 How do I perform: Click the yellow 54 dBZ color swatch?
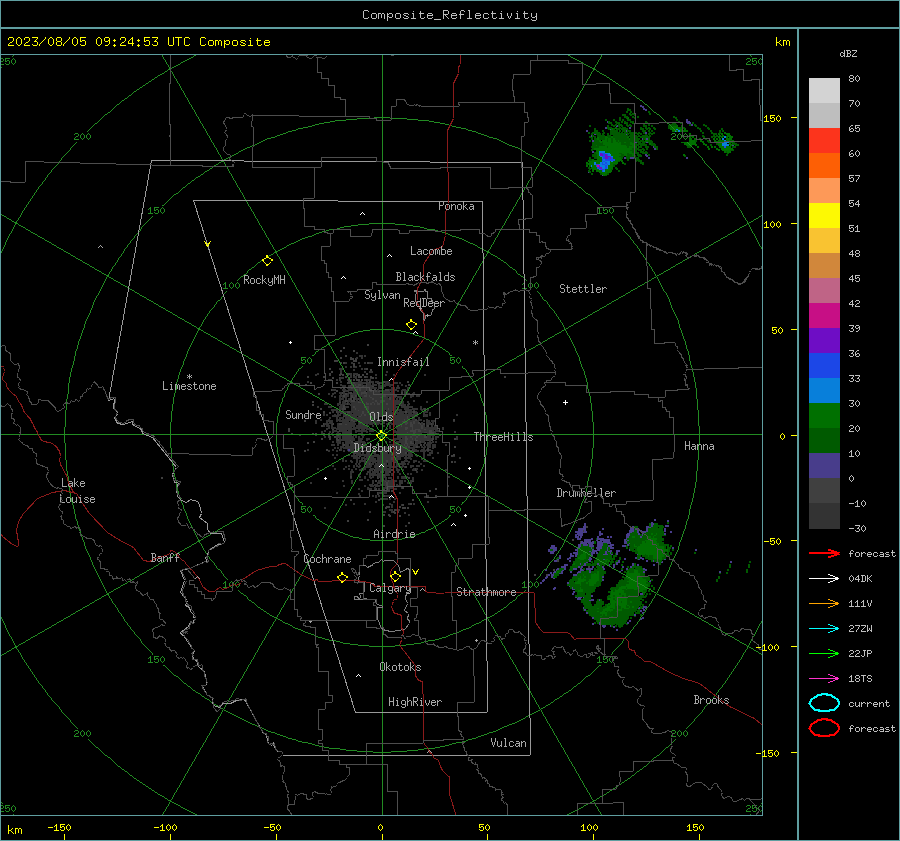tap(824, 215)
